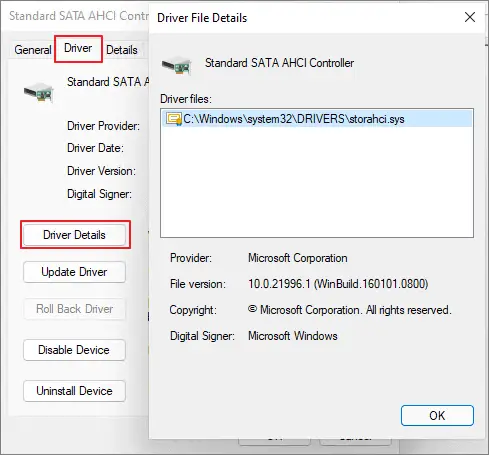Click the file version 10.0.21996.1 value
489x455 pixels.
338,284
